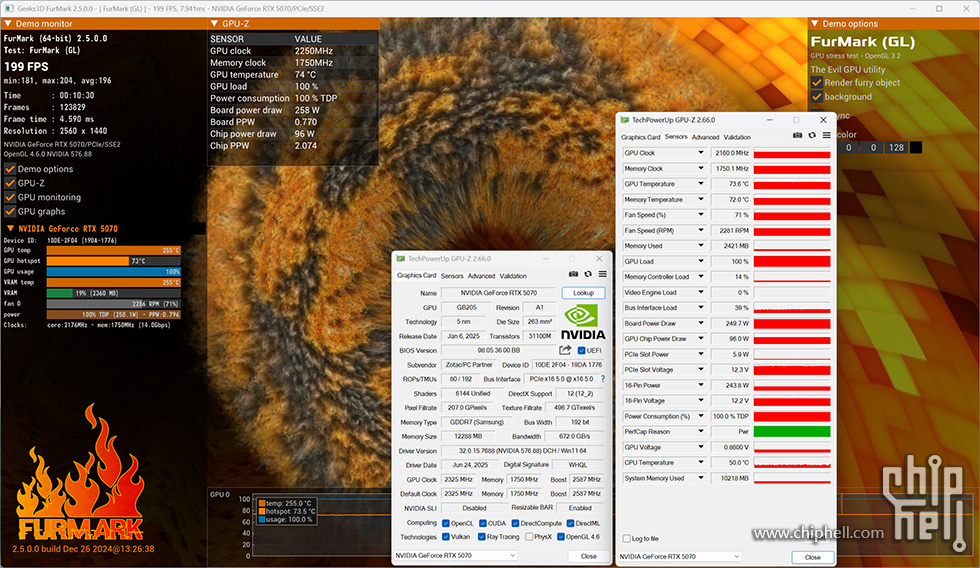Click Close button in Graphics Card window
980x568 pixels.
588,556
